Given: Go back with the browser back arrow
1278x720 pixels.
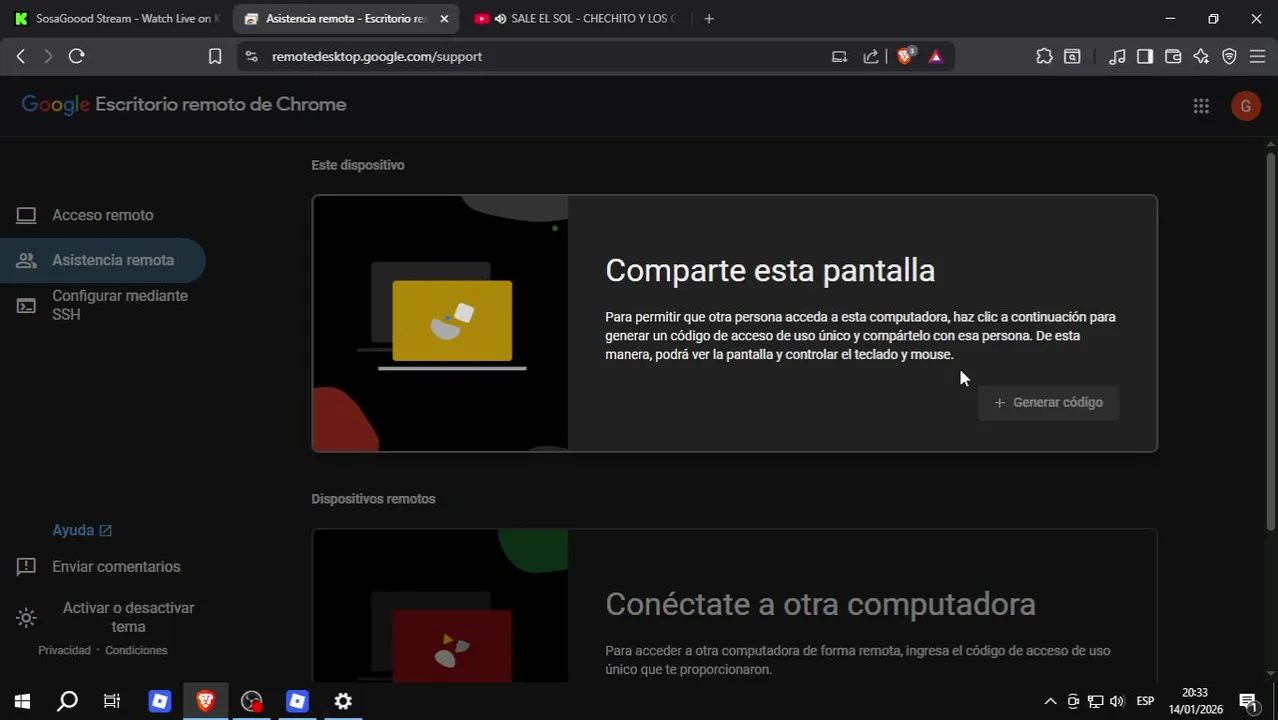Looking at the screenshot, I should (x=20, y=57).
